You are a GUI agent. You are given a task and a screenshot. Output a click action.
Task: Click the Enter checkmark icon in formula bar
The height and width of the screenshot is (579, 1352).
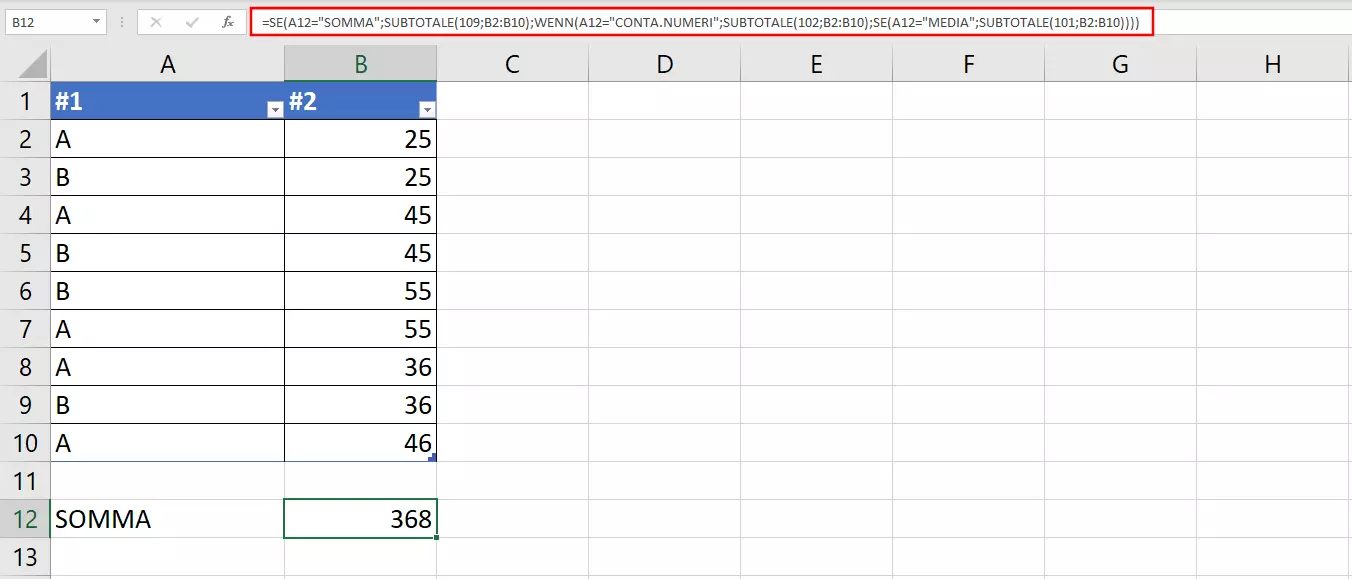(x=192, y=21)
